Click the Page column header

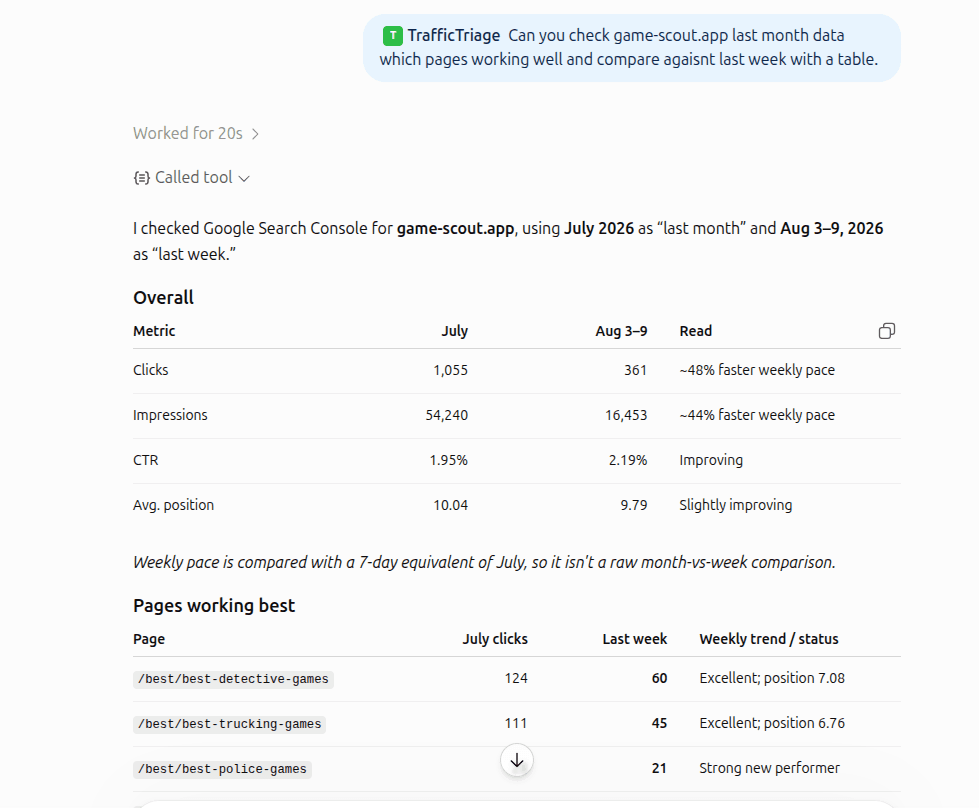pyautogui.click(x=149, y=639)
